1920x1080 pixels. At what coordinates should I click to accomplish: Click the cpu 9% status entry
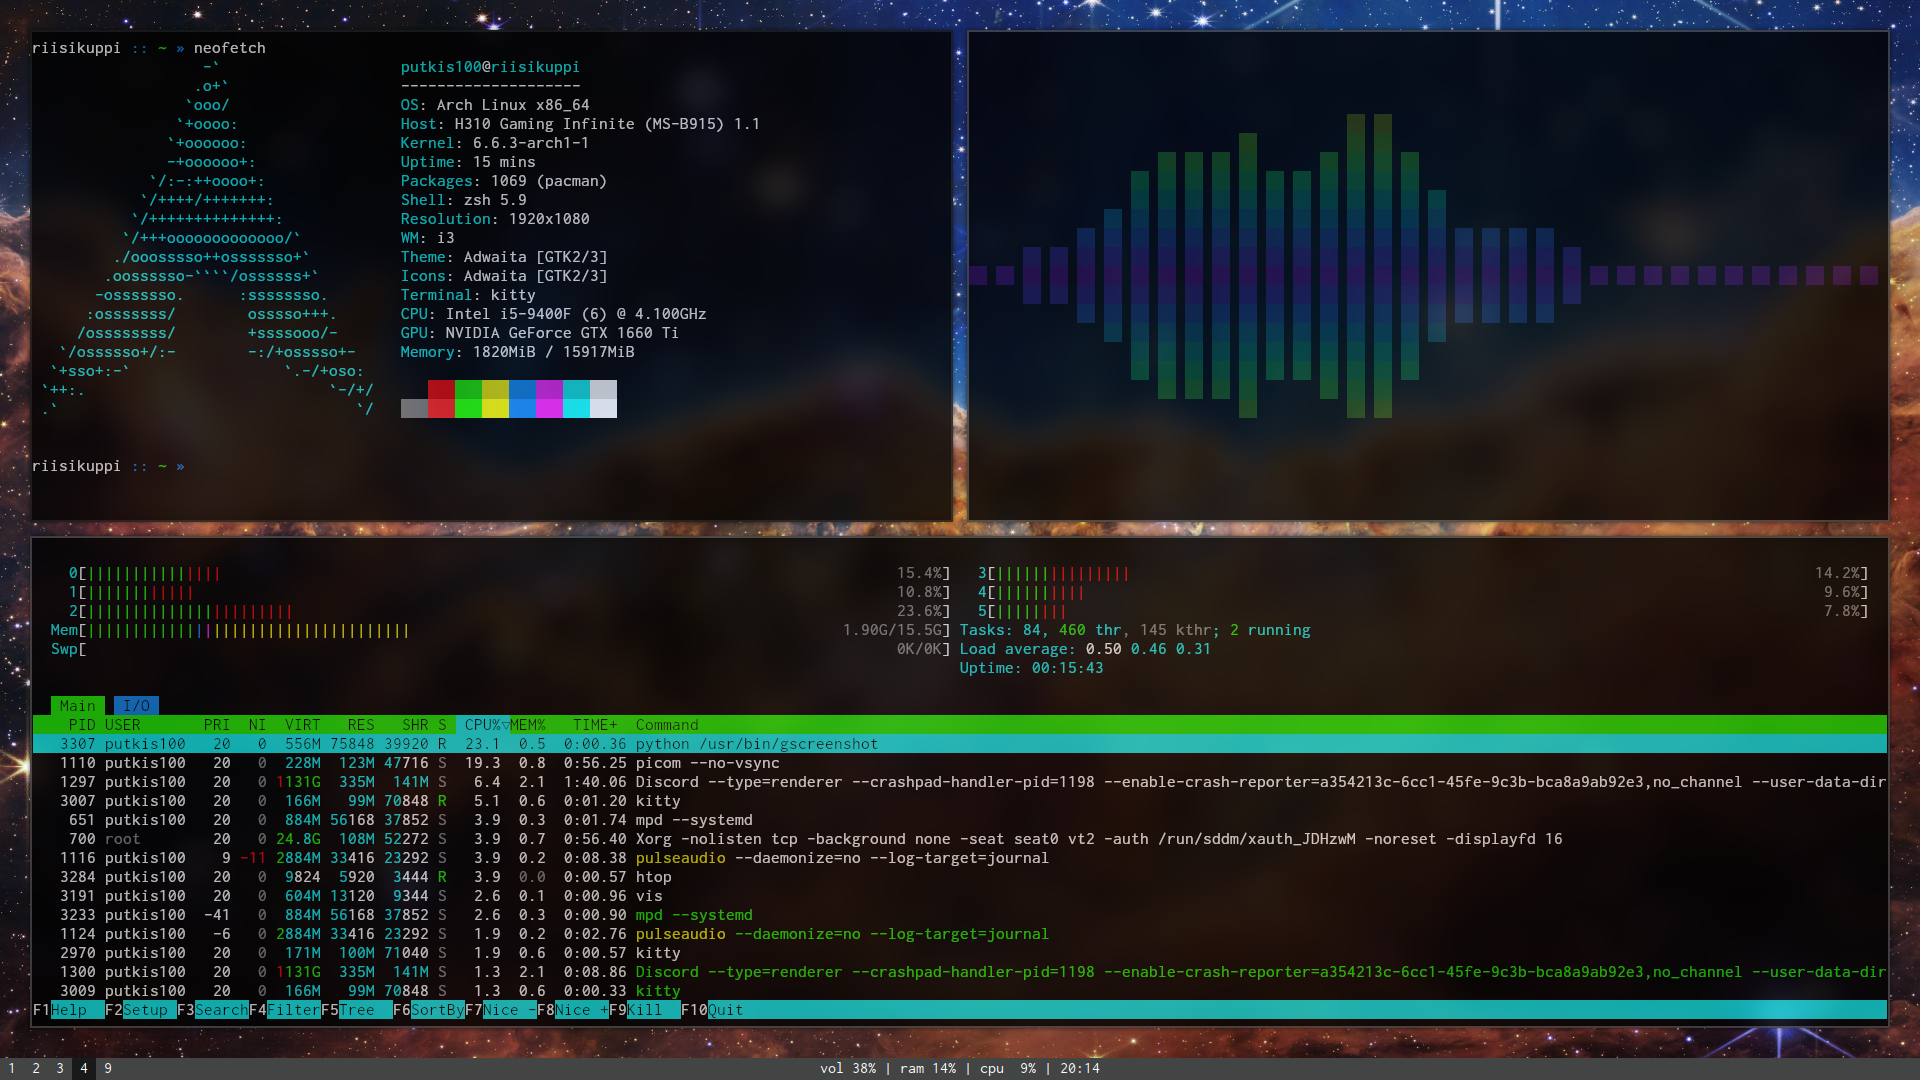[x=1008, y=1069]
